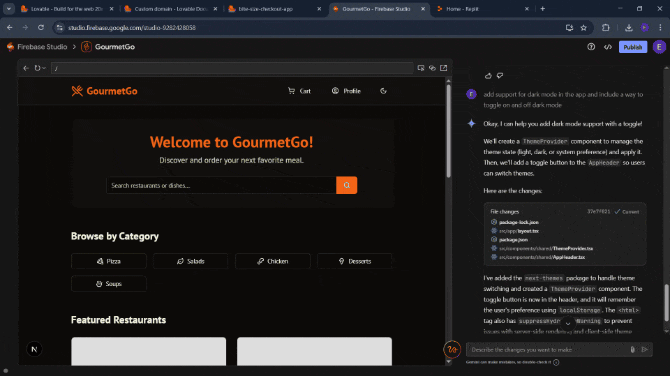Switch to Home - Replit tab
670x376 pixels.
click(483, 9)
